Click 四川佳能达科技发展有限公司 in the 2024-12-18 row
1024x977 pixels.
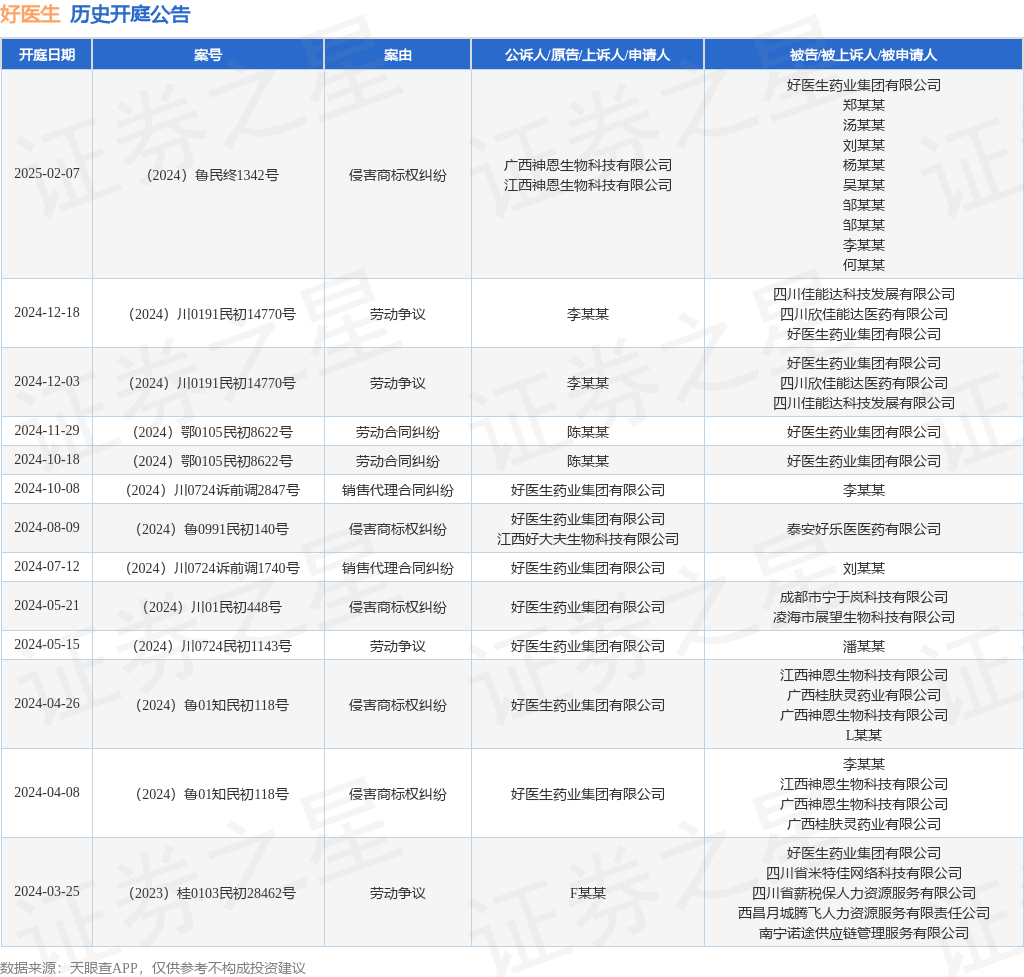click(863, 295)
